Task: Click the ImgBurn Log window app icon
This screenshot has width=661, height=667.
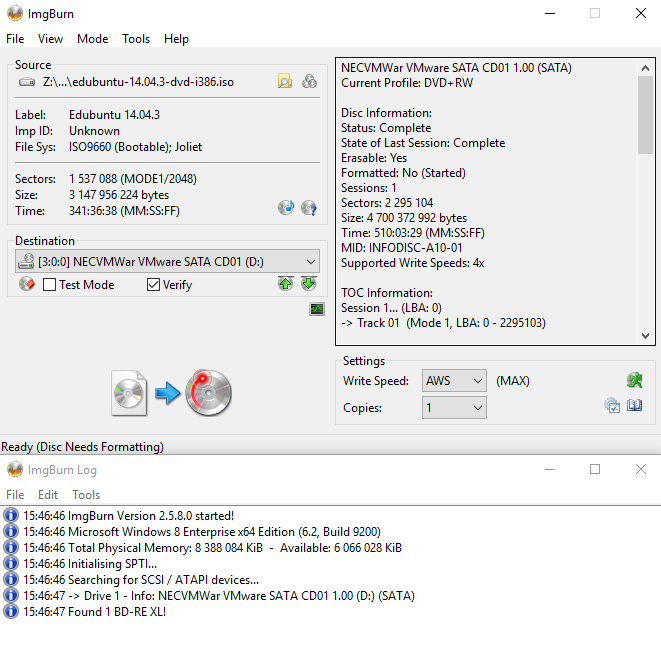Action: tap(15, 470)
